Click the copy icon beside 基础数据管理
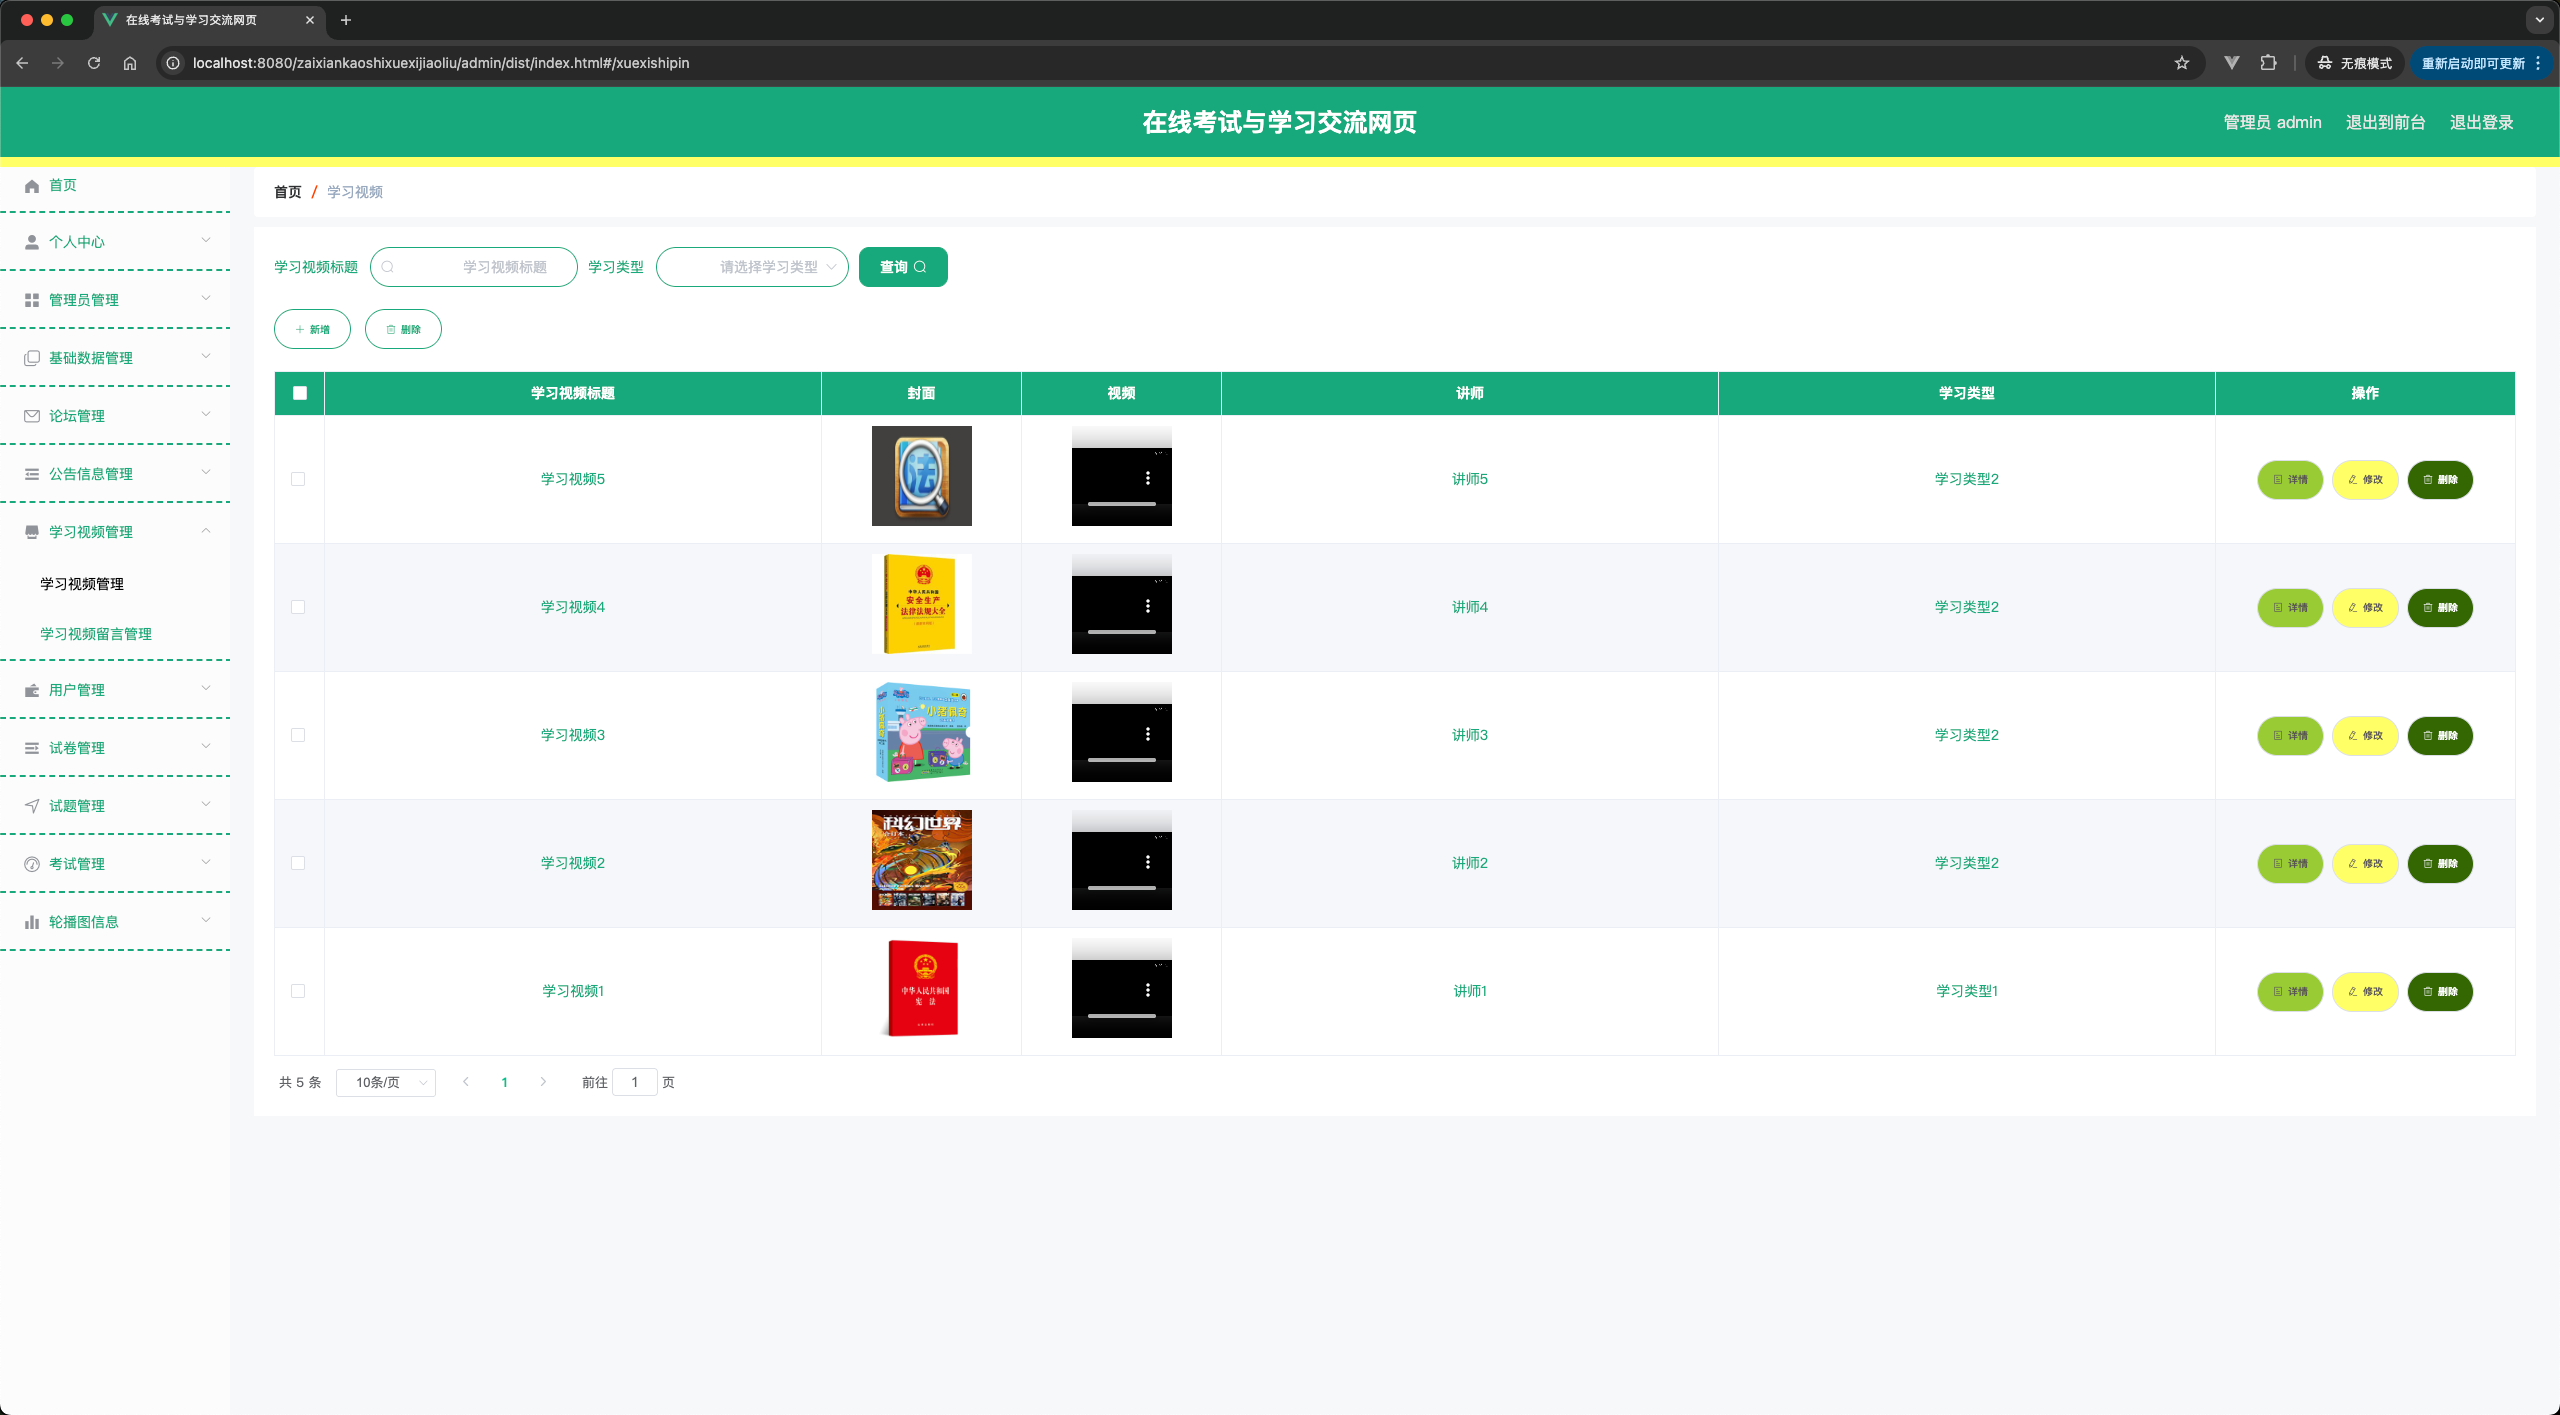Screen dimensions: 2560x1415 [32, 358]
